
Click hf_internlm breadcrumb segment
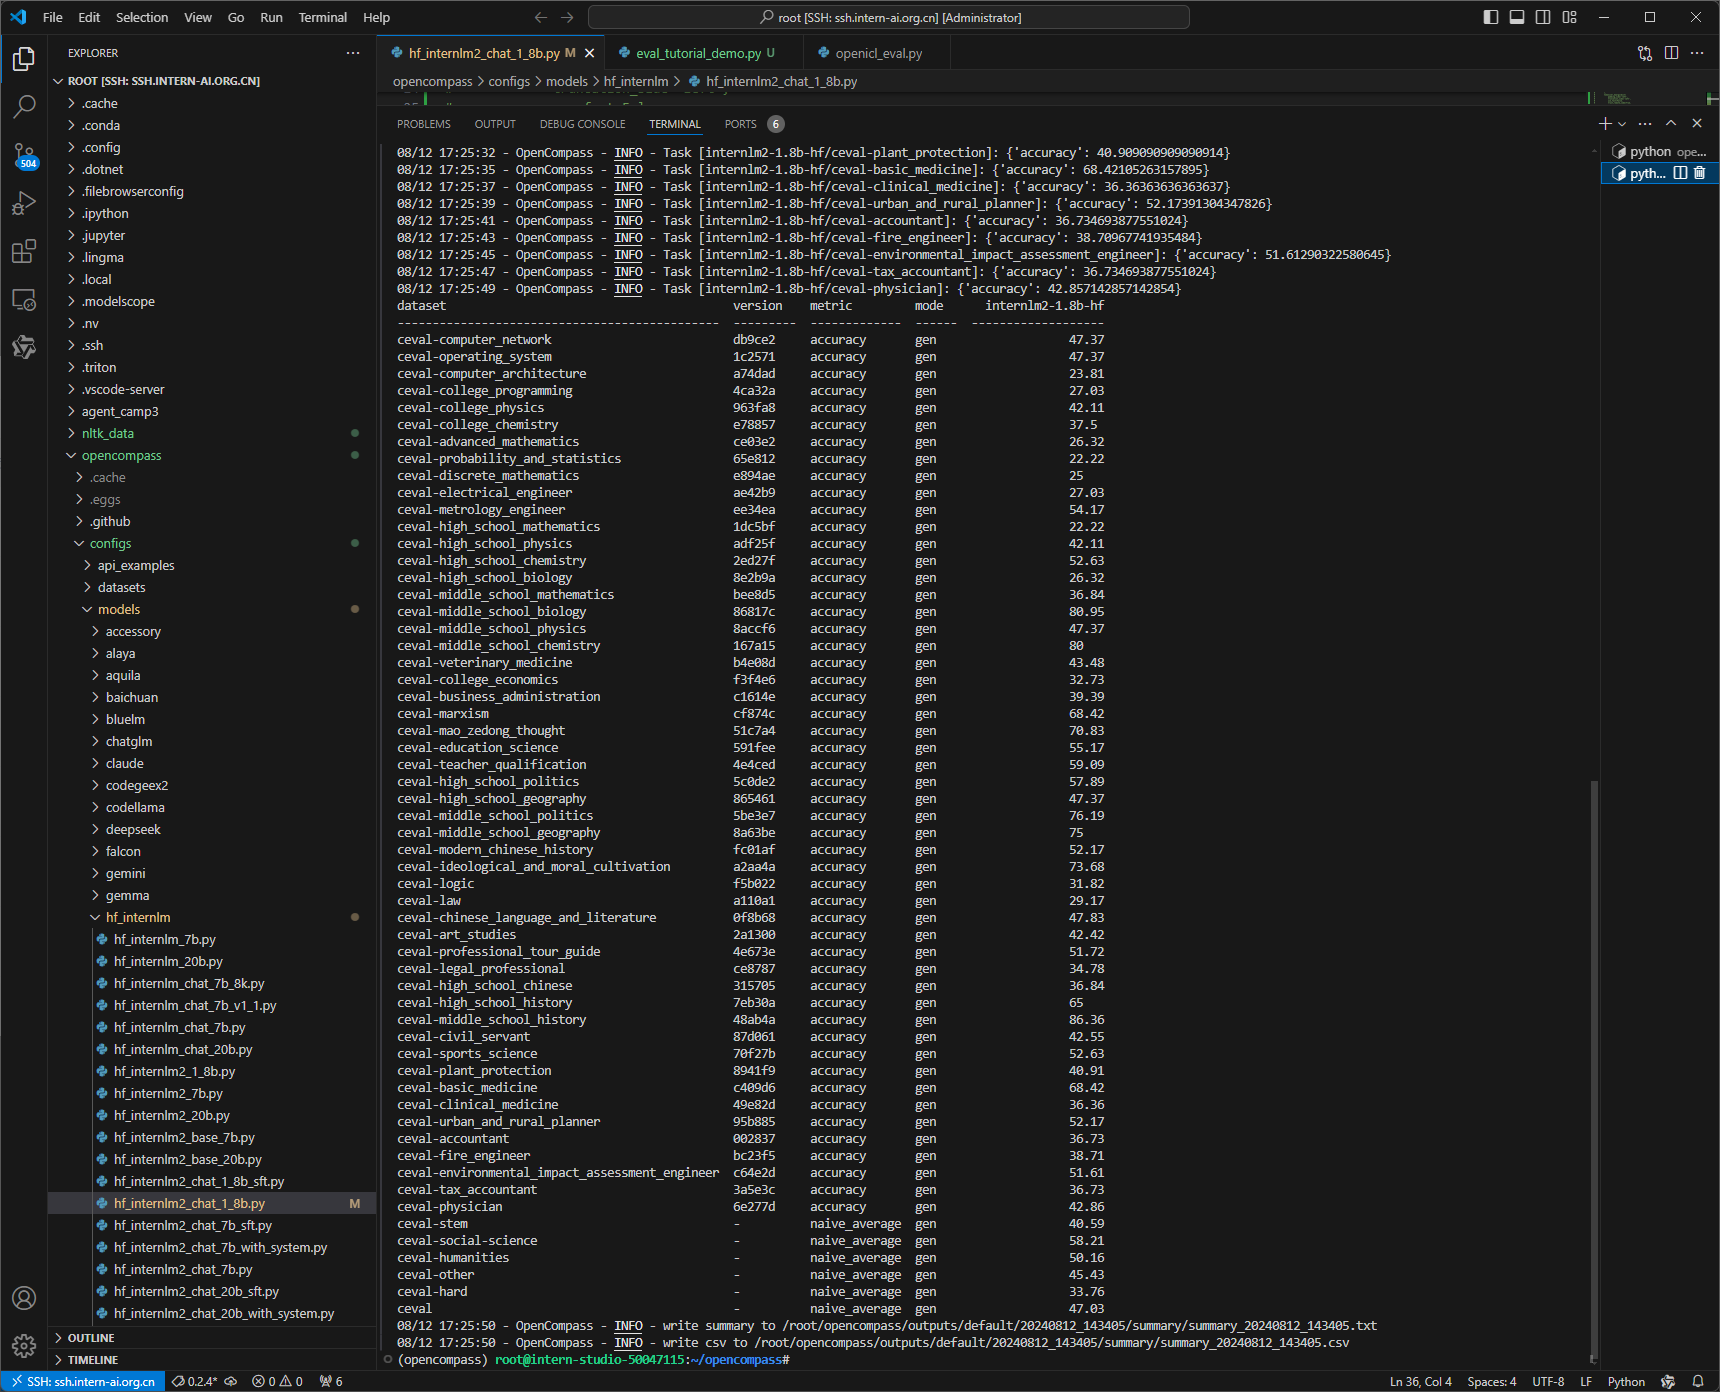pyautogui.click(x=636, y=82)
